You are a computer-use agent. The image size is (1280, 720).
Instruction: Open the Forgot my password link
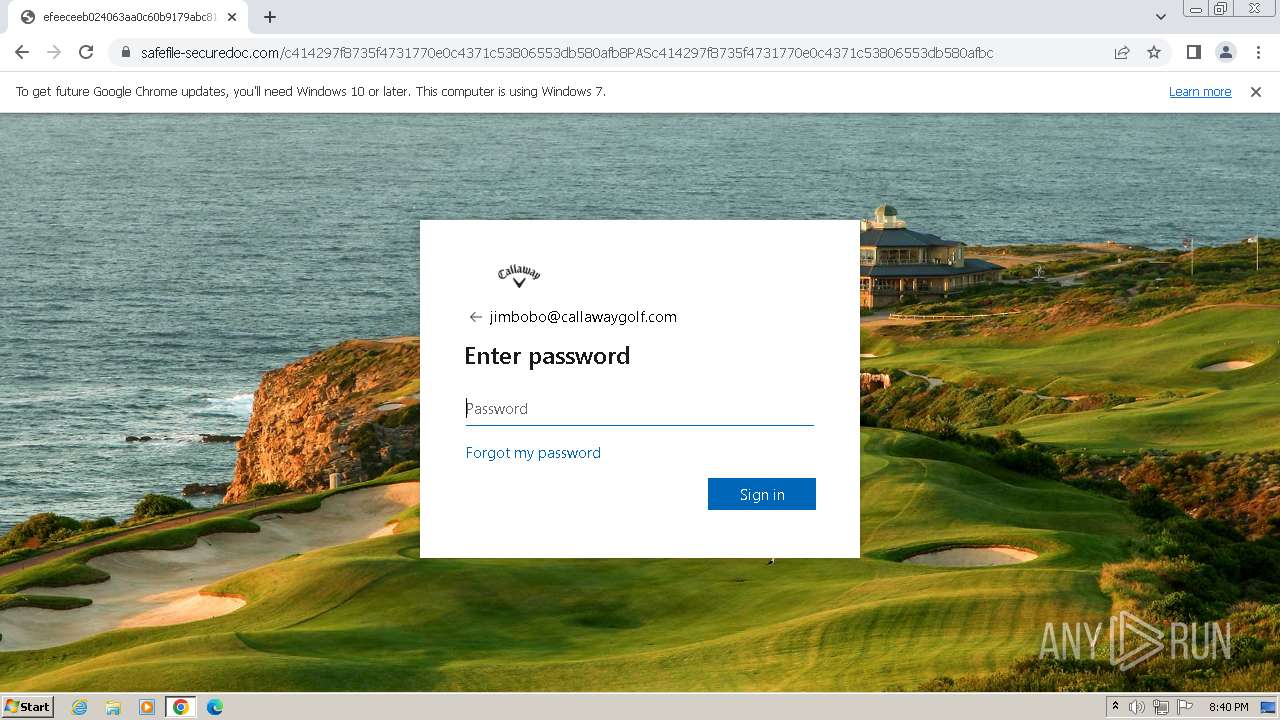click(533, 453)
